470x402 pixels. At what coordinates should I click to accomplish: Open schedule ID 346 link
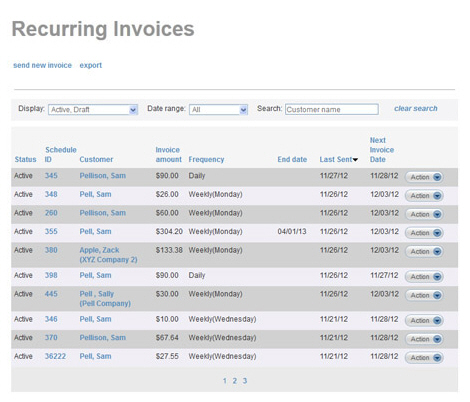pos(51,319)
